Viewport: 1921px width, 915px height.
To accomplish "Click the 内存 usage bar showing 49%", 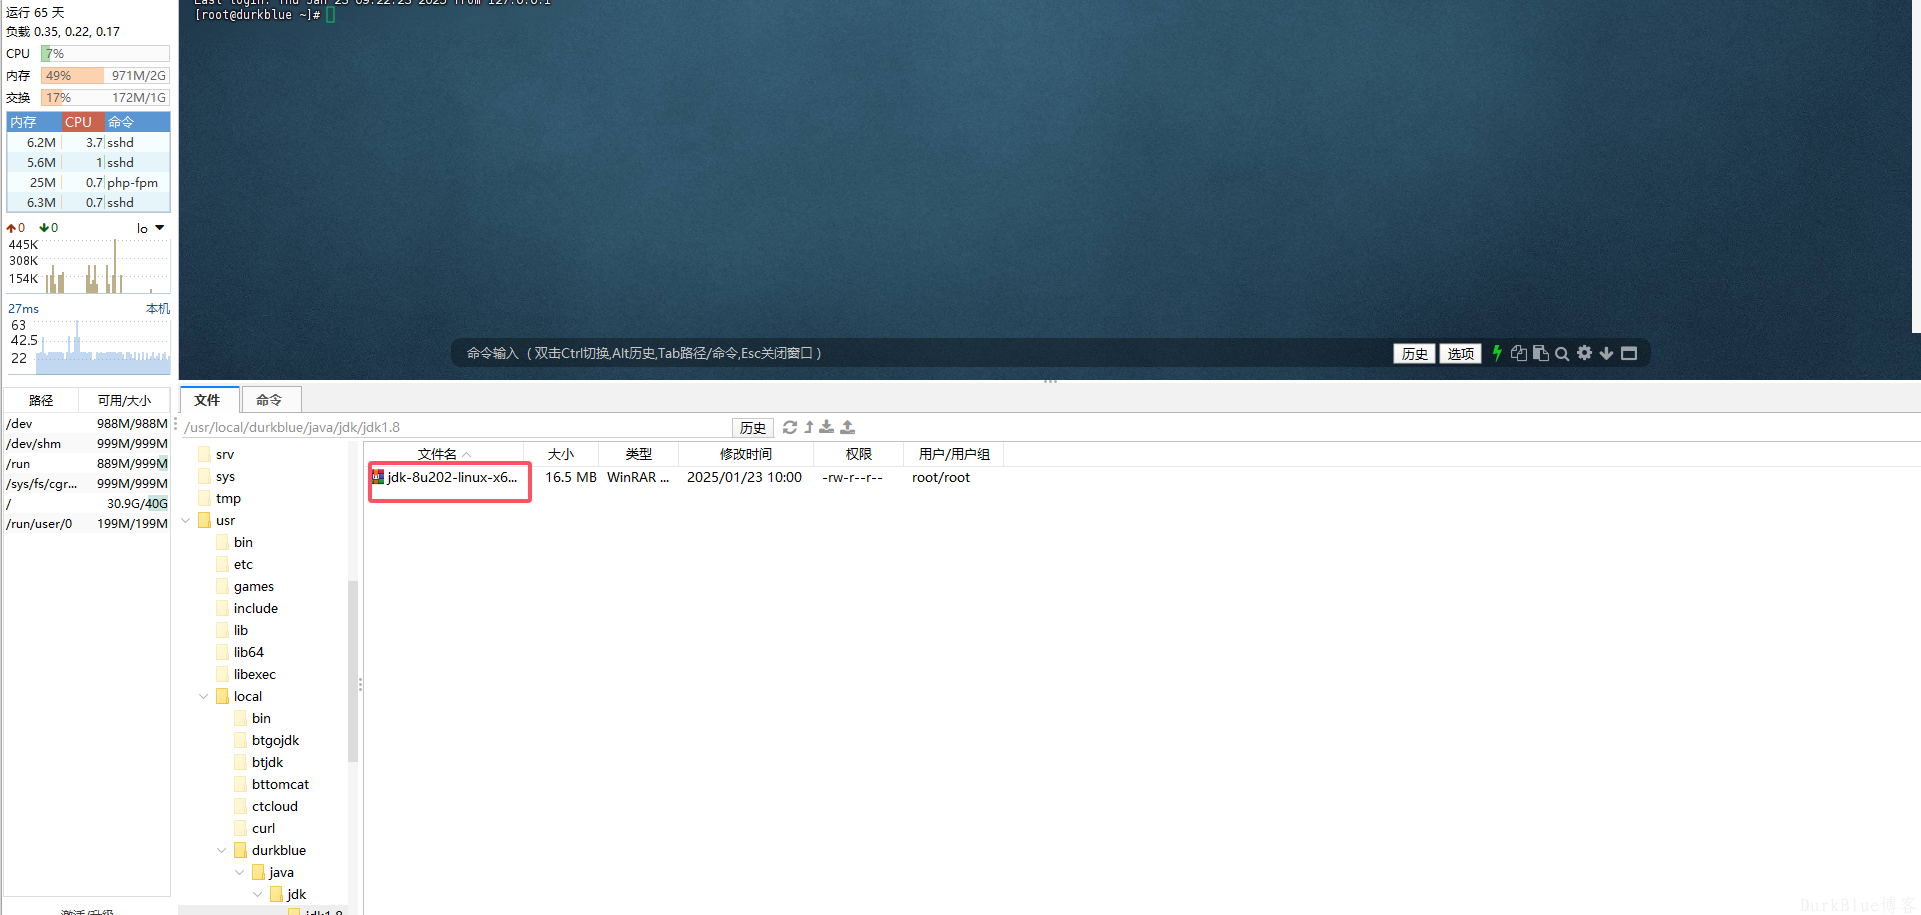I will [x=105, y=75].
